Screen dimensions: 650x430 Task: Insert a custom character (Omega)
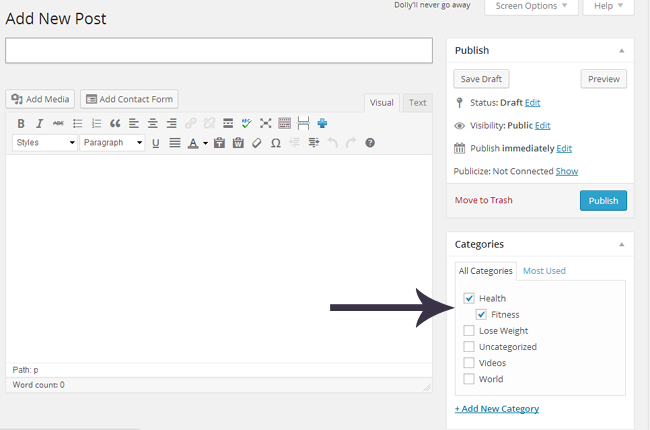[276, 143]
